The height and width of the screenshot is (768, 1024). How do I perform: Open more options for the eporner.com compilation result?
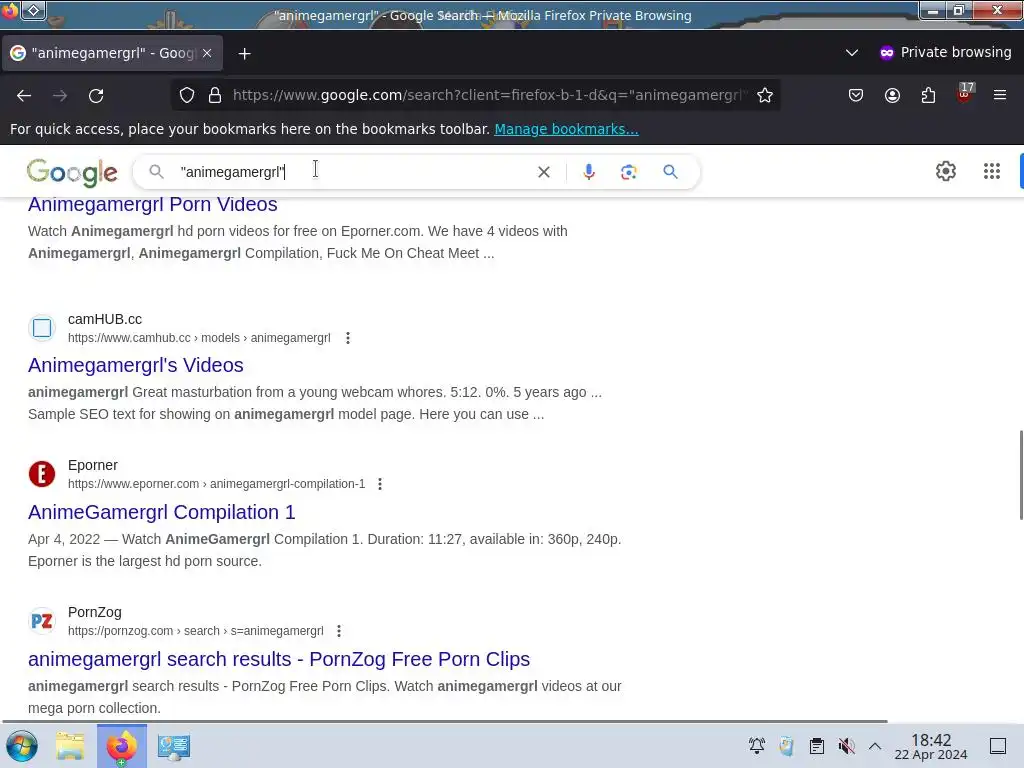tap(379, 484)
